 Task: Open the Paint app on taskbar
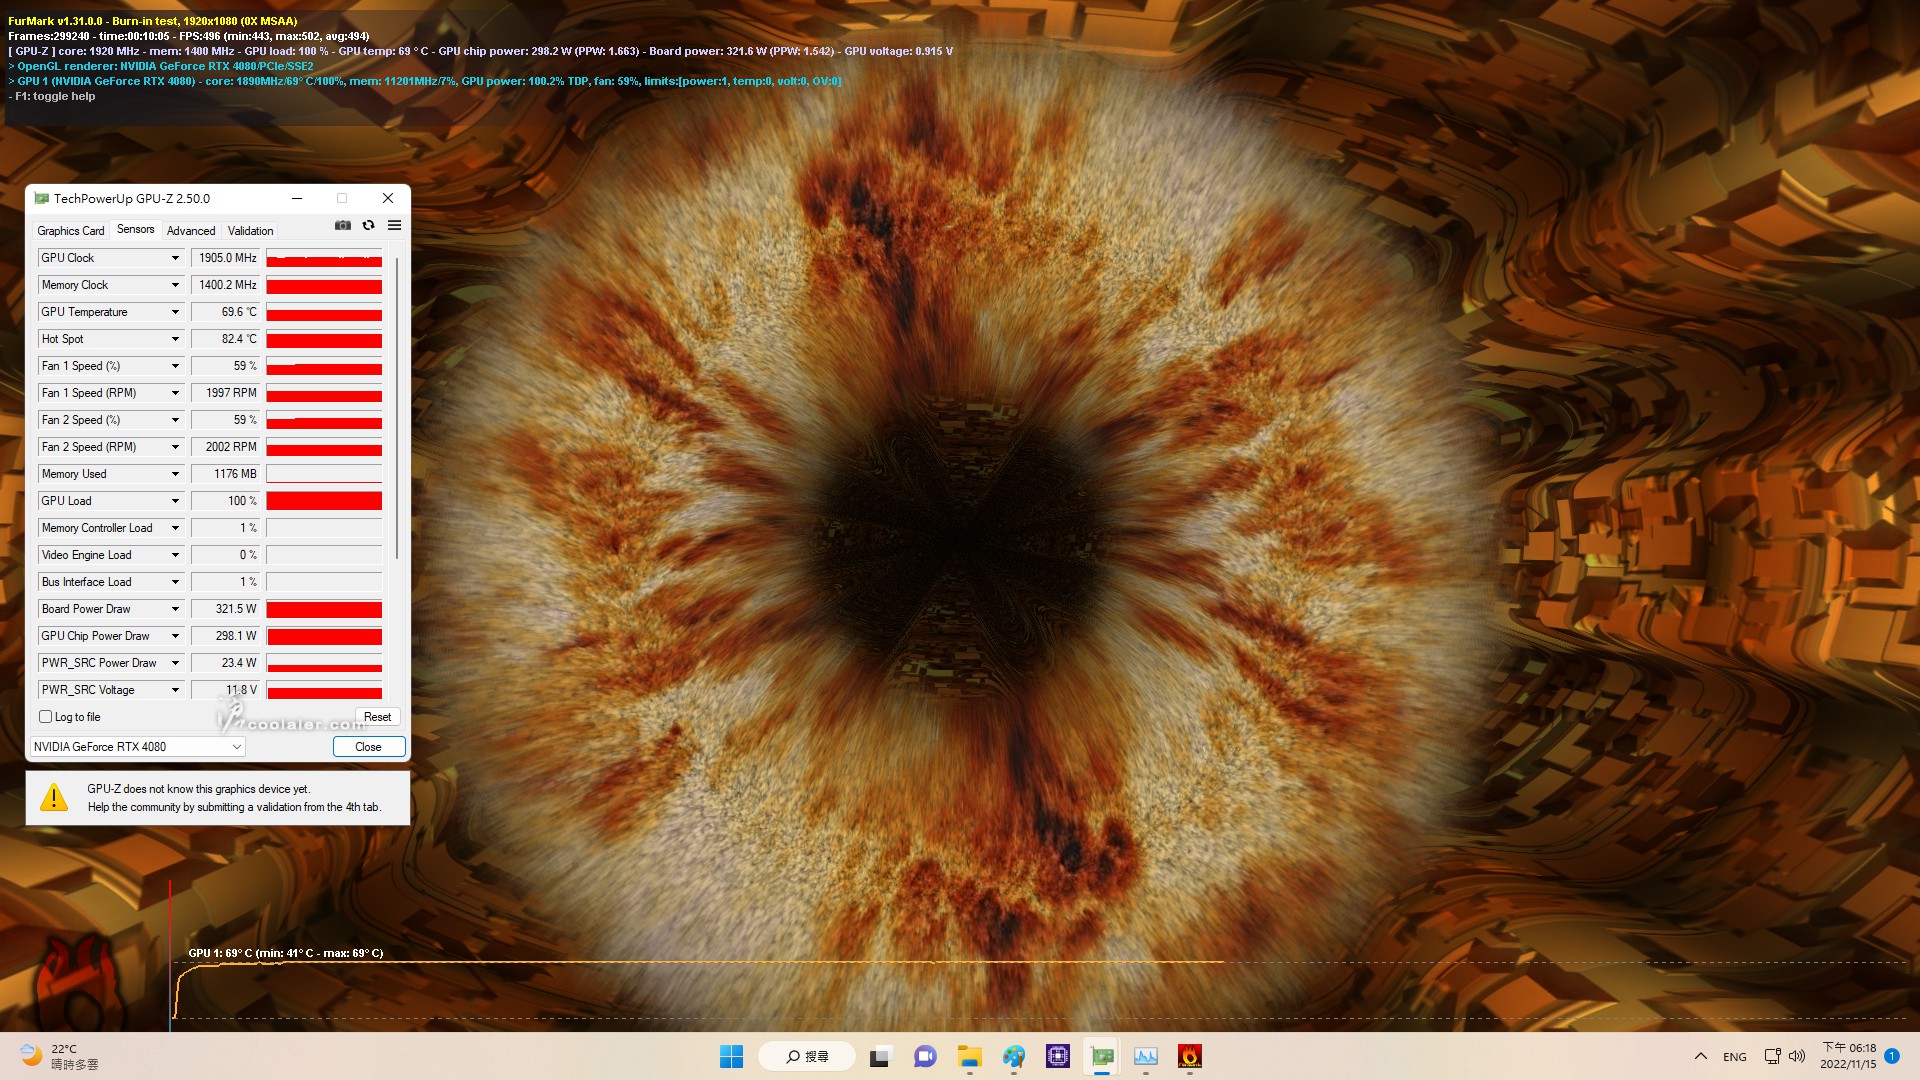pyautogui.click(x=1013, y=1056)
